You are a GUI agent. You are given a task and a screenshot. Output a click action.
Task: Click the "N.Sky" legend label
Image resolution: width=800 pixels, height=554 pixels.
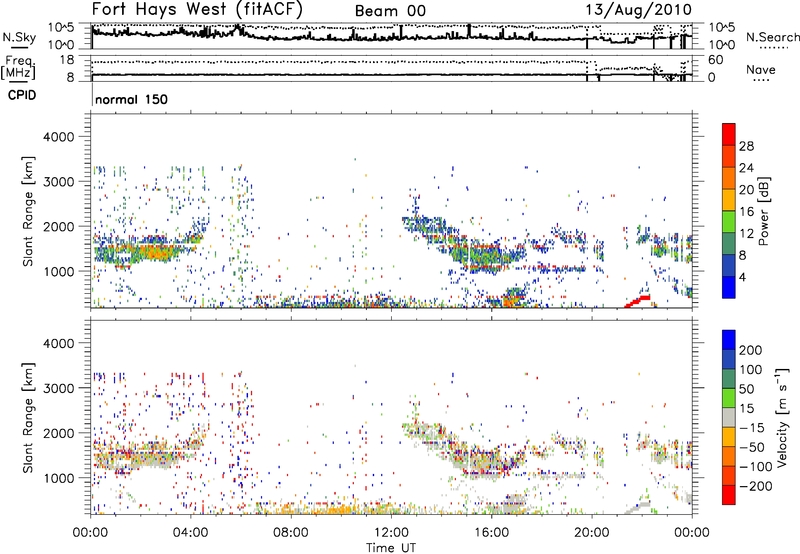point(19,37)
